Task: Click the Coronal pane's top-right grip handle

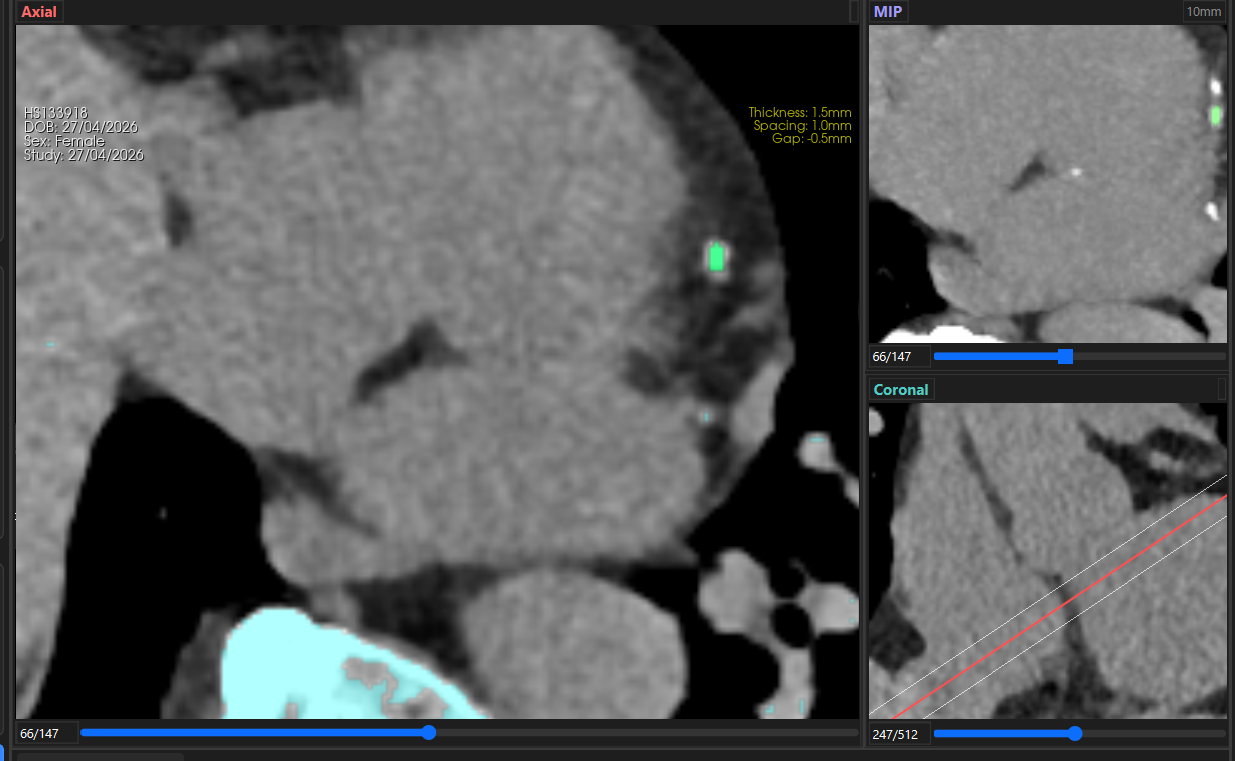Action: click(x=1222, y=388)
